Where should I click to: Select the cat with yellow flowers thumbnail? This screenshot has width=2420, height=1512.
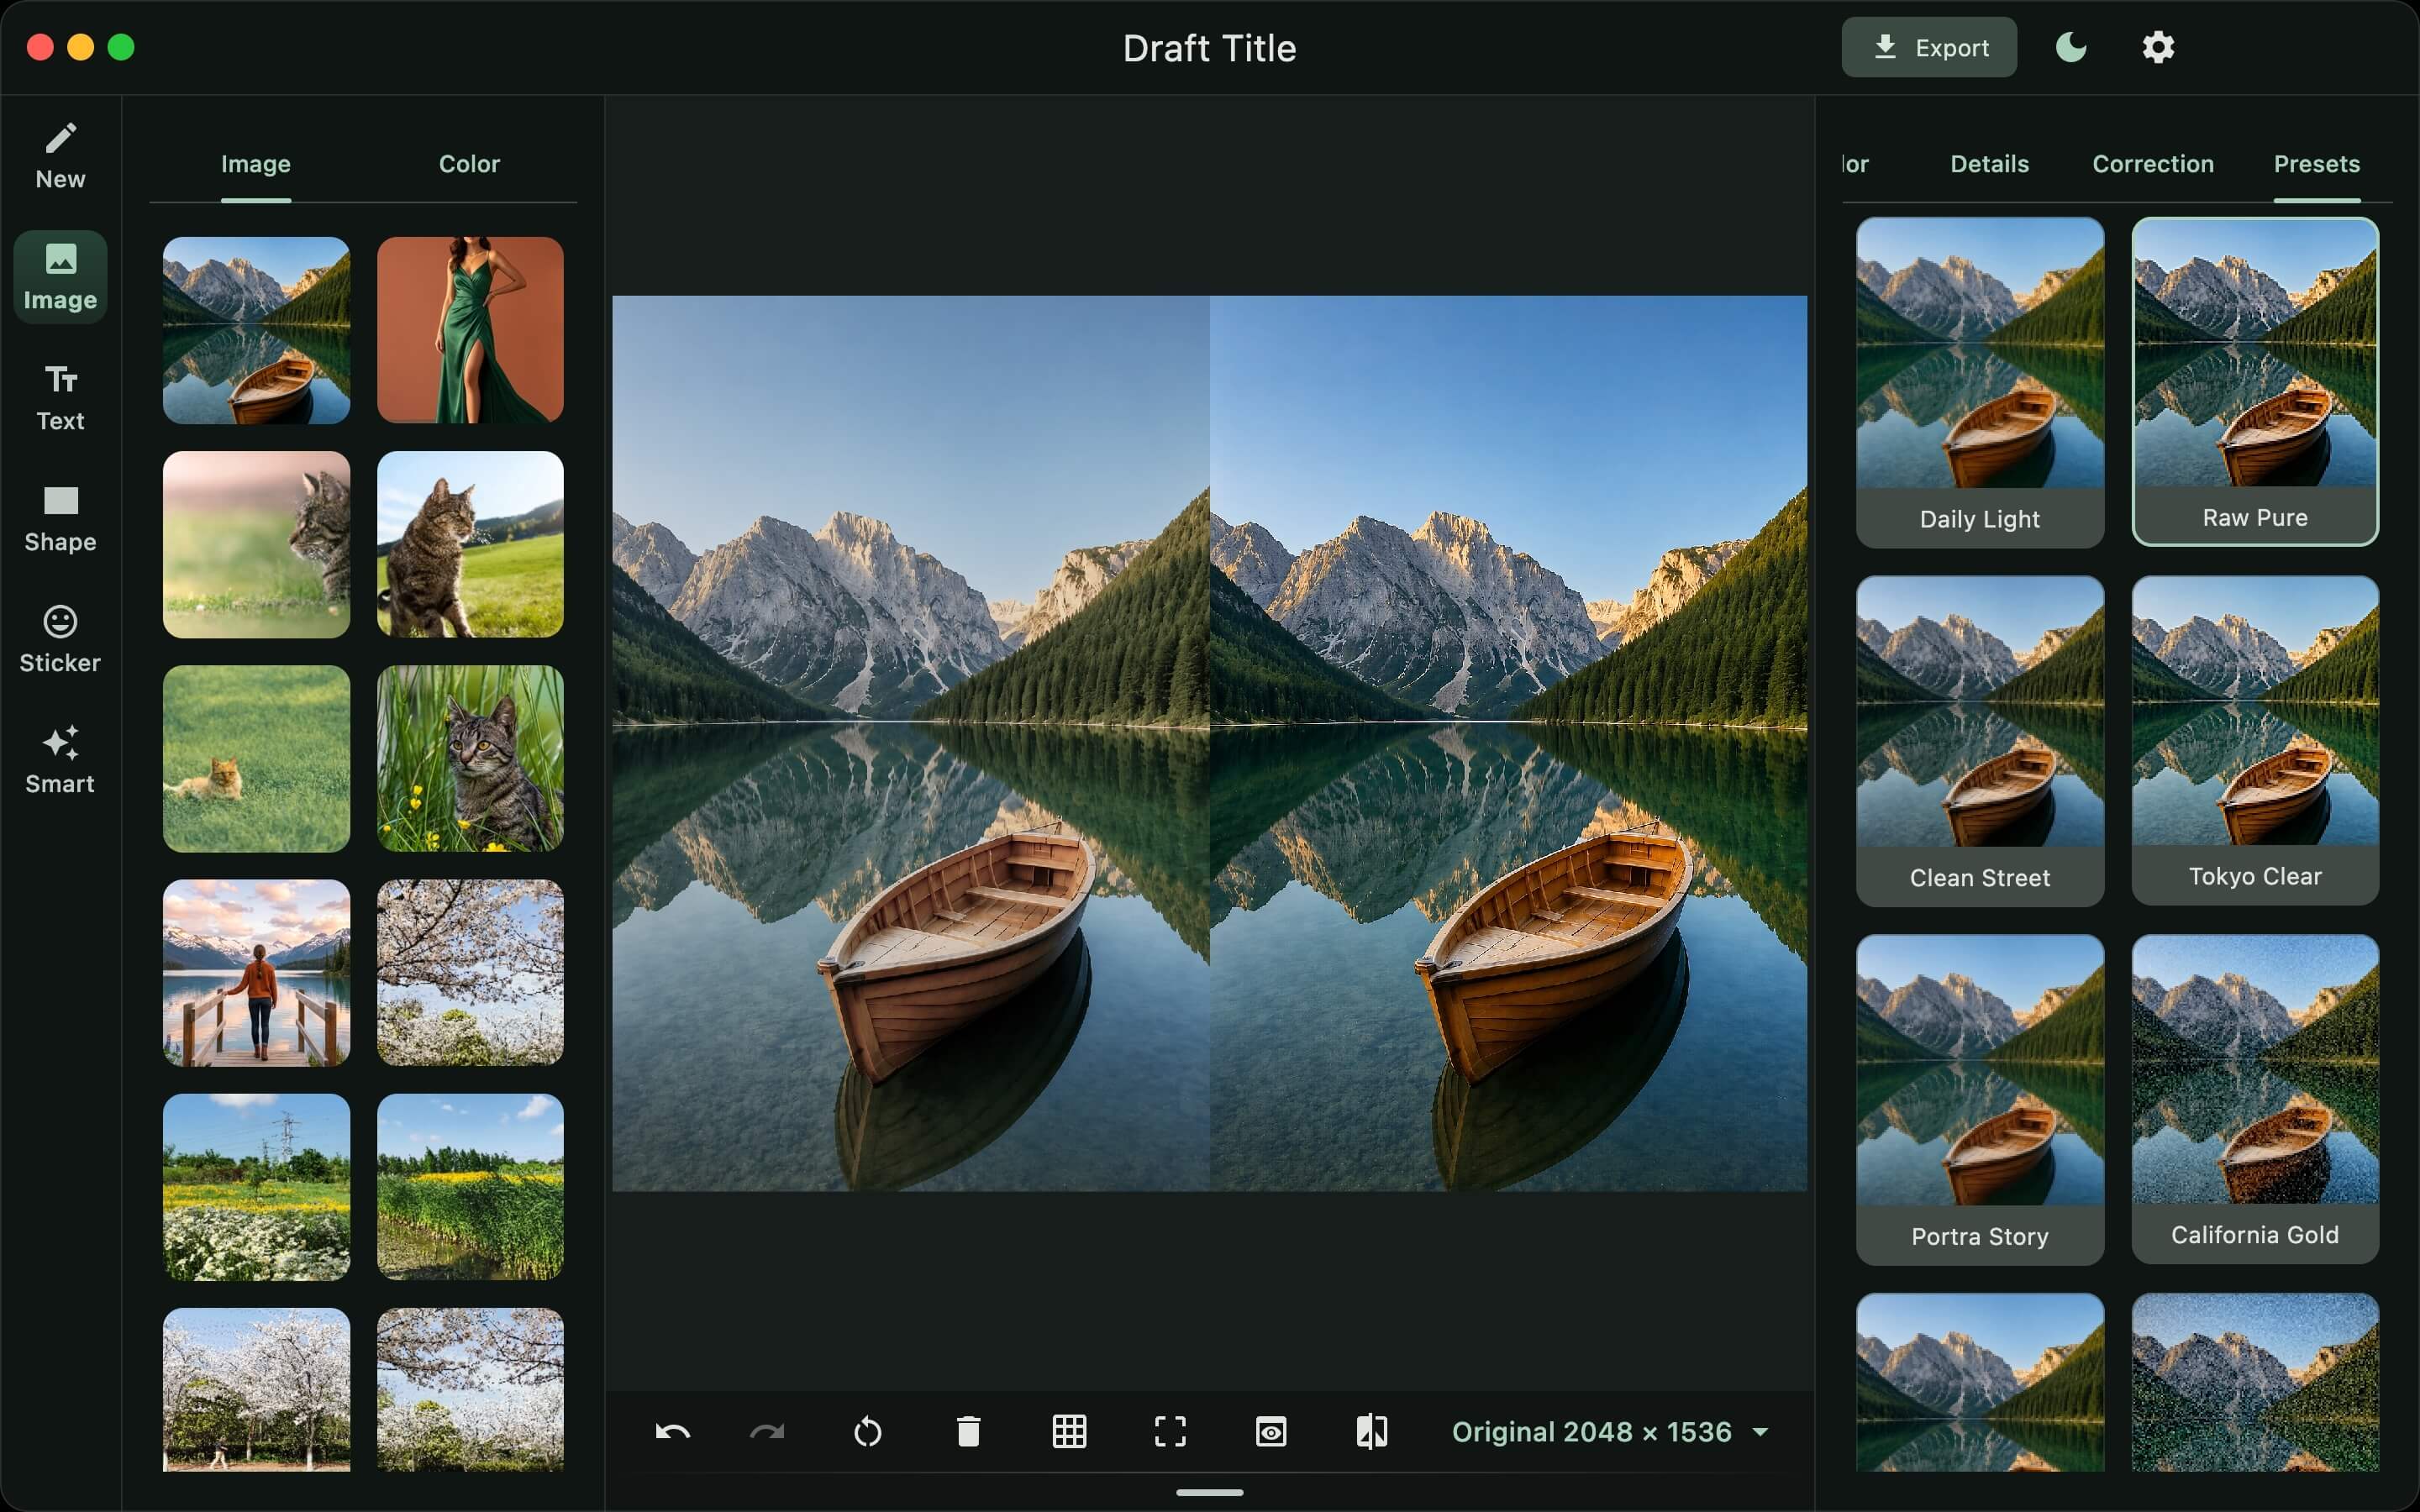click(x=470, y=758)
